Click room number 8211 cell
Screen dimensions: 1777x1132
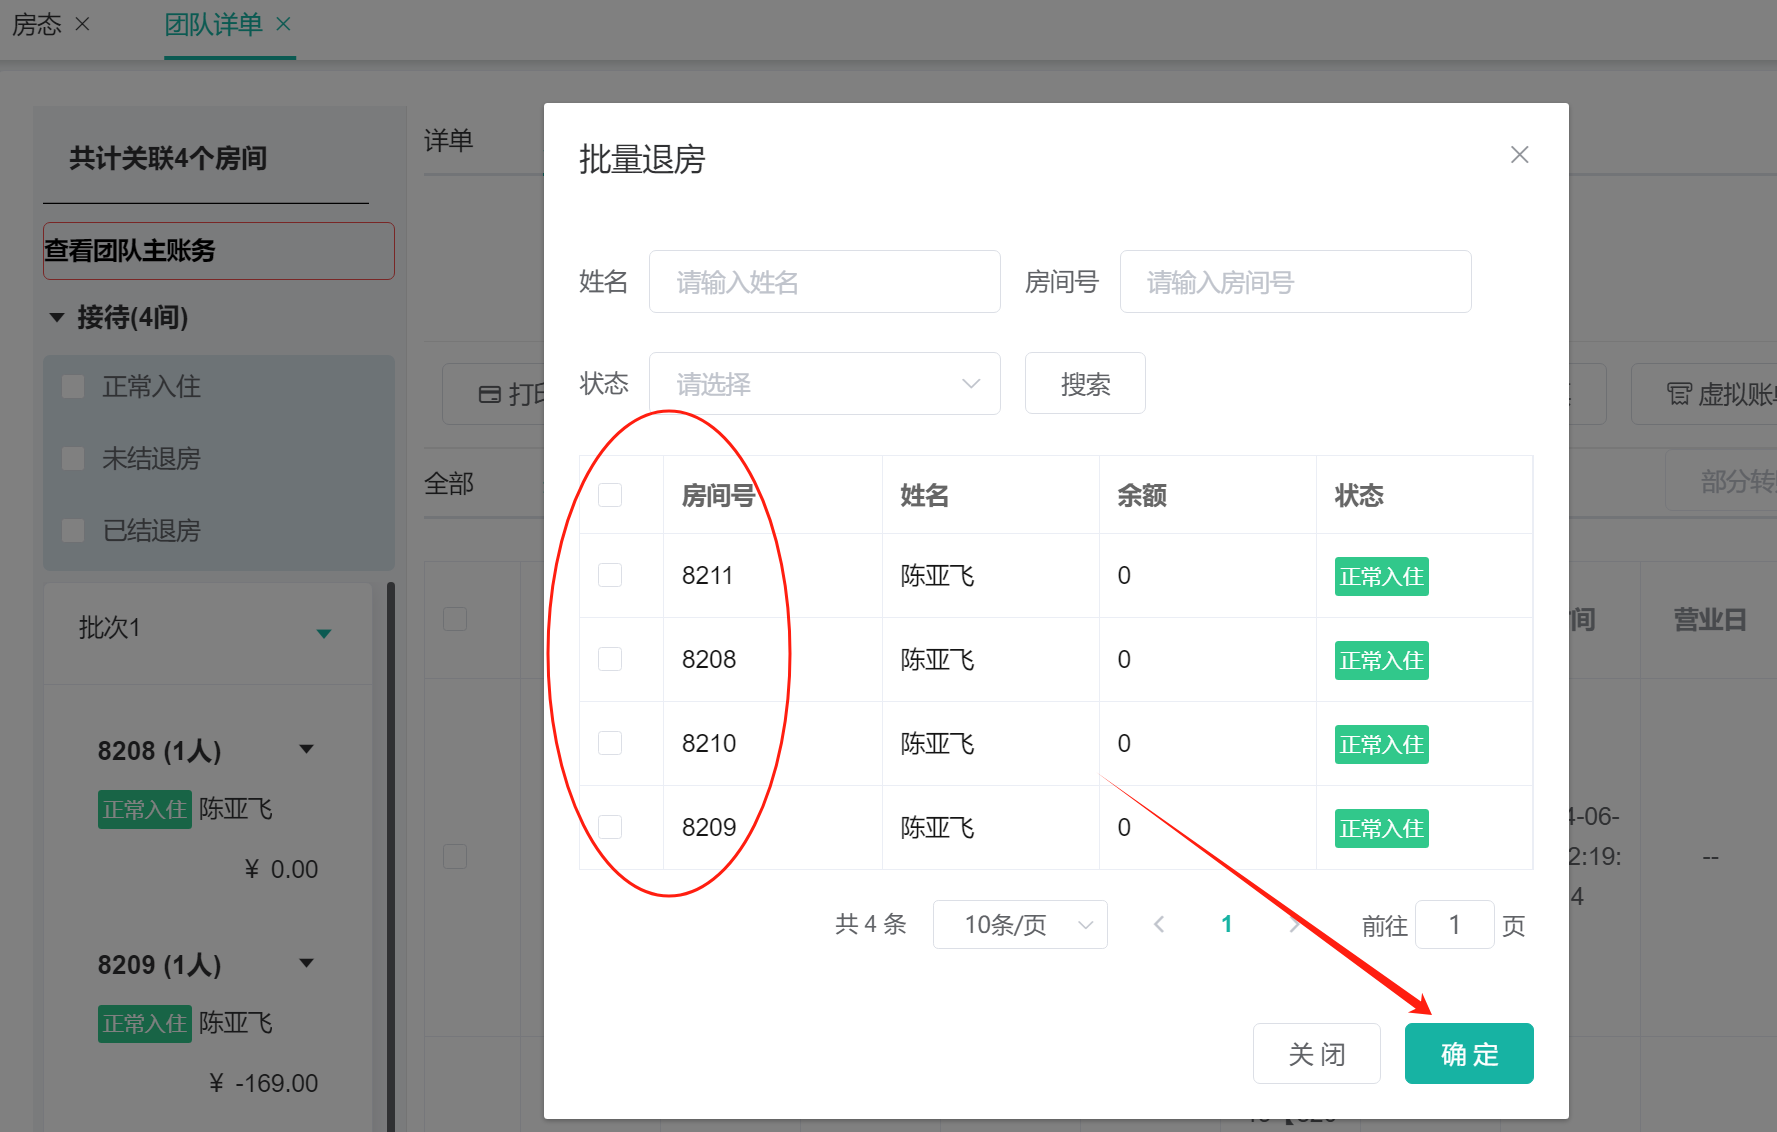pyautogui.click(x=708, y=576)
